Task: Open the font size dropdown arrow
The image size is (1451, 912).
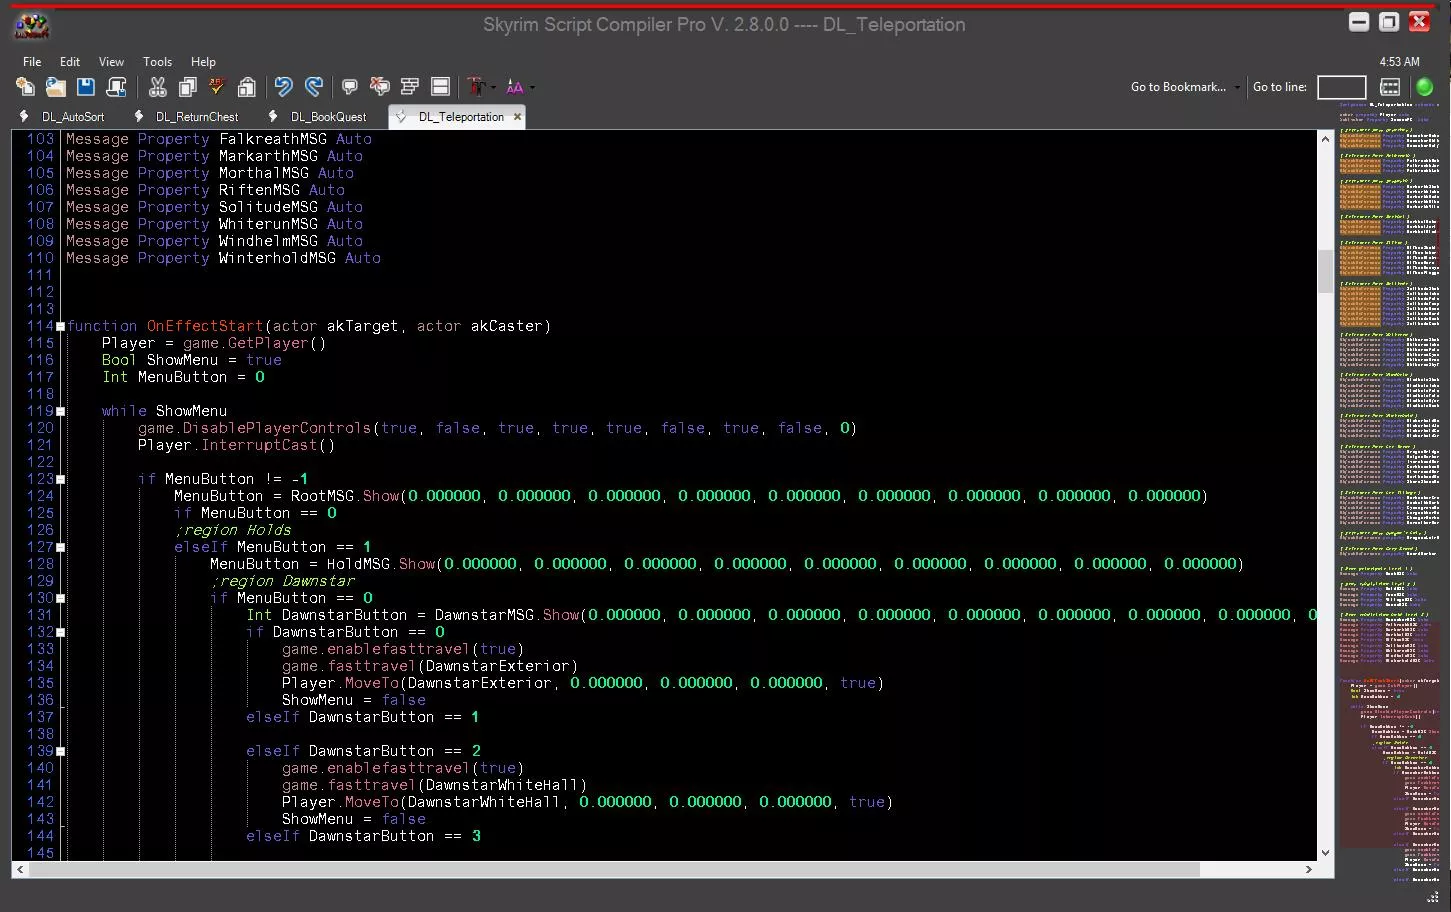Action: click(532, 87)
